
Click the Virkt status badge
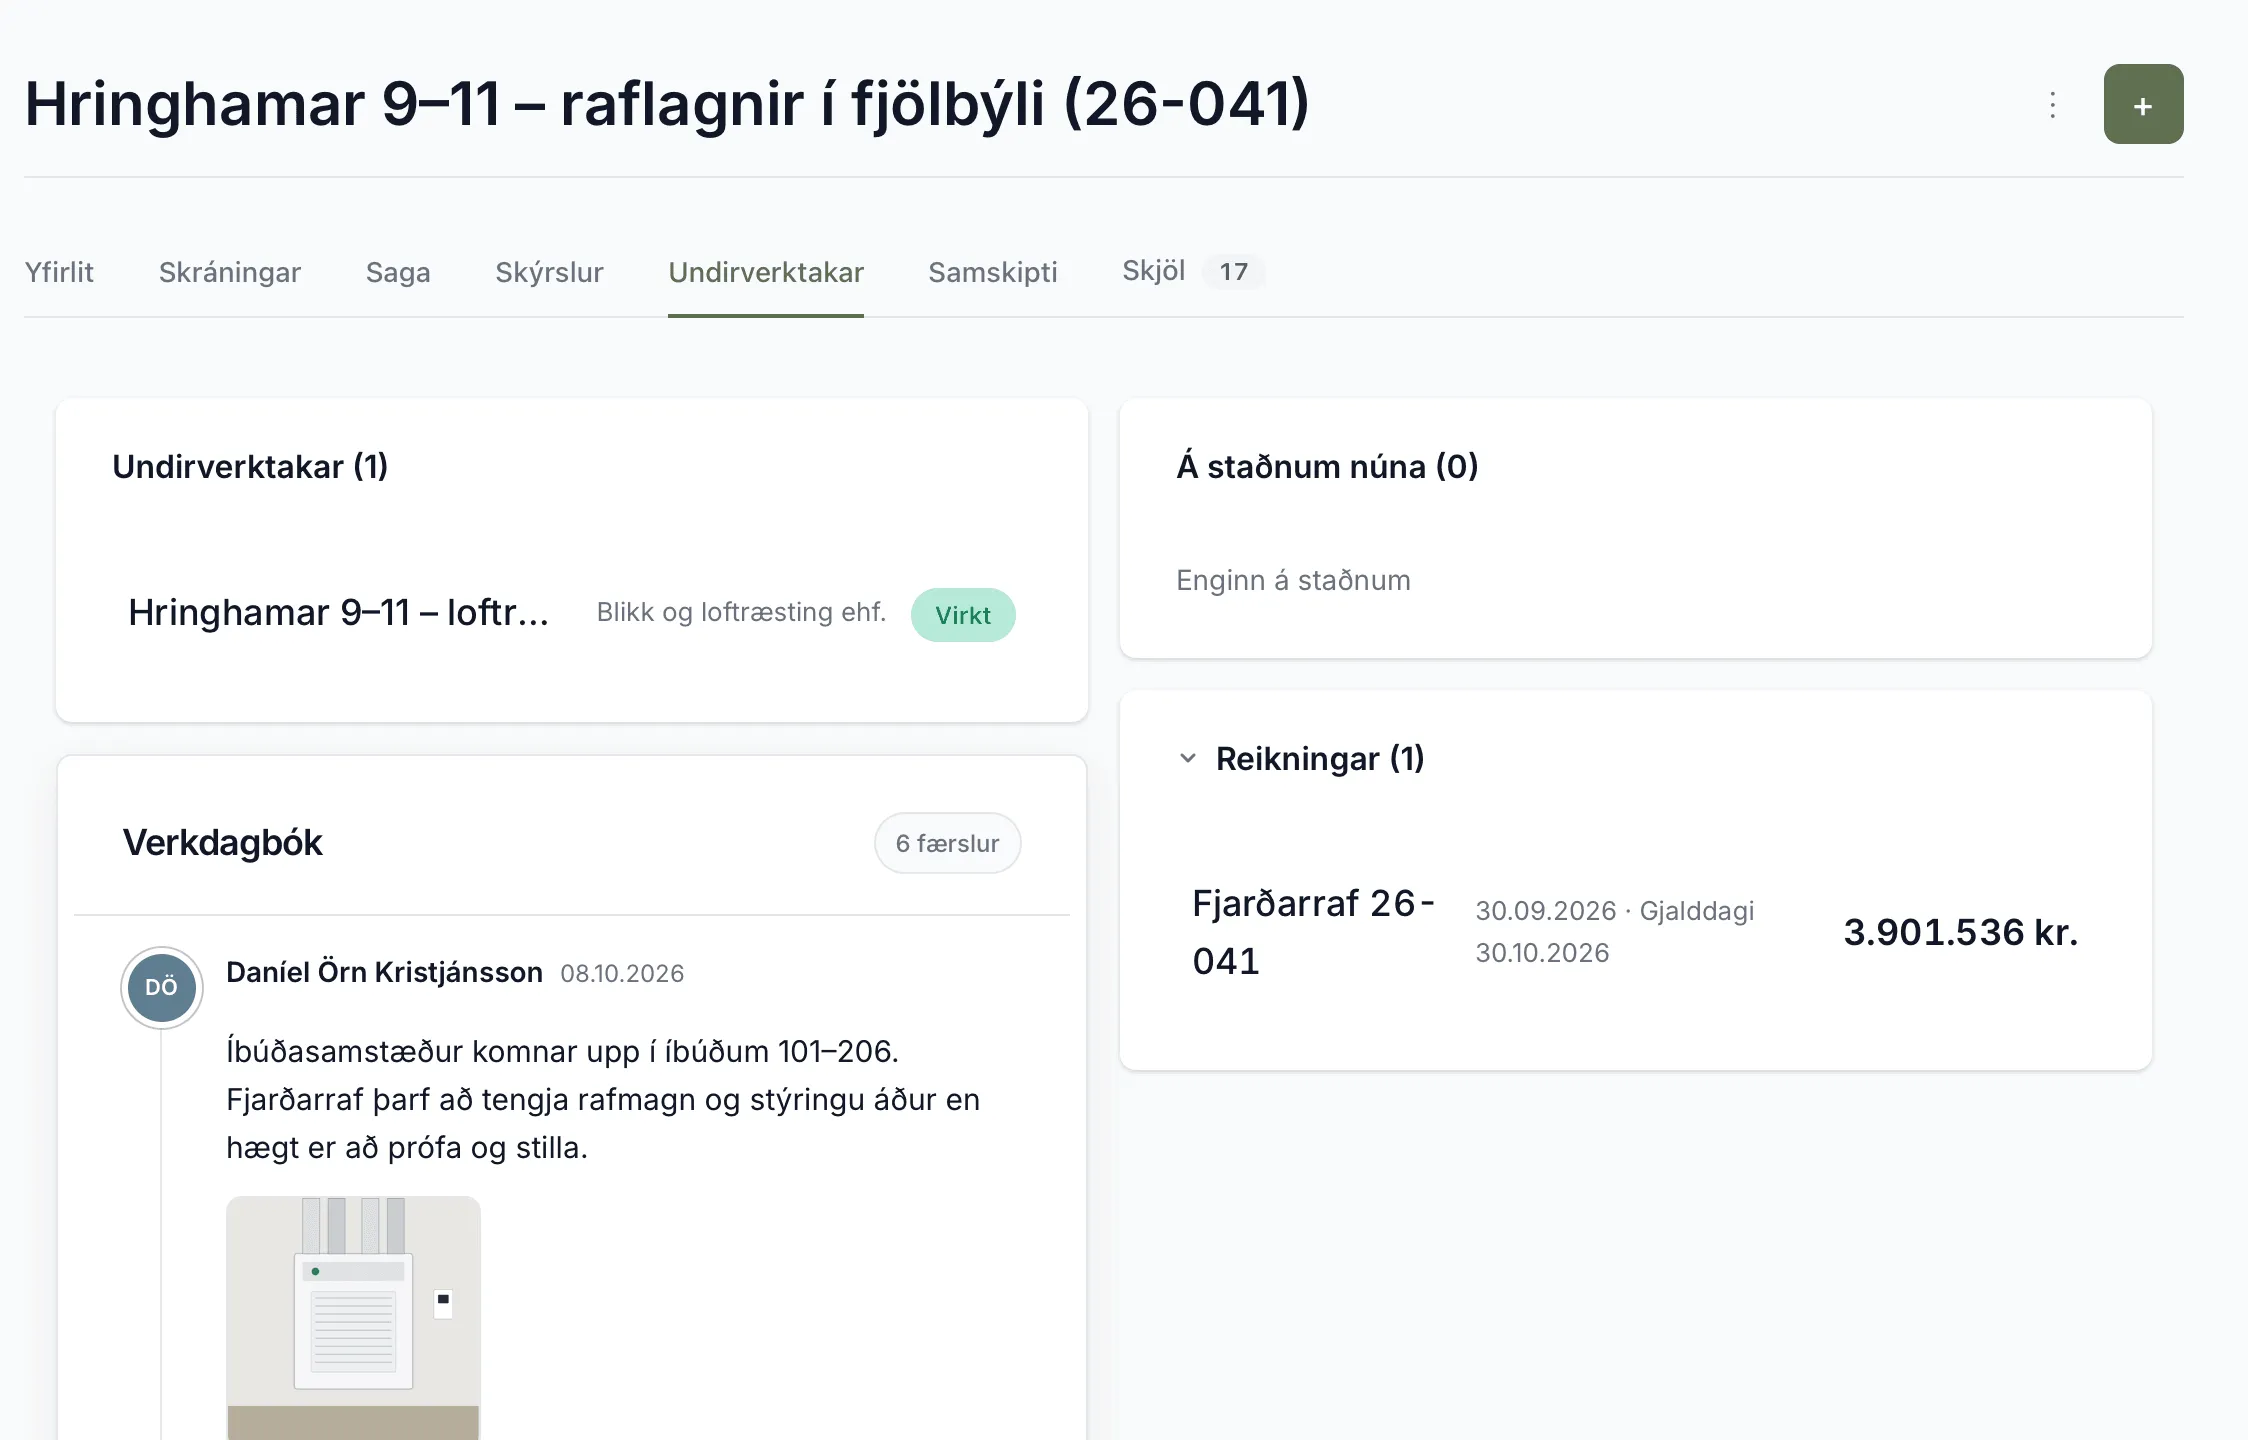click(963, 615)
